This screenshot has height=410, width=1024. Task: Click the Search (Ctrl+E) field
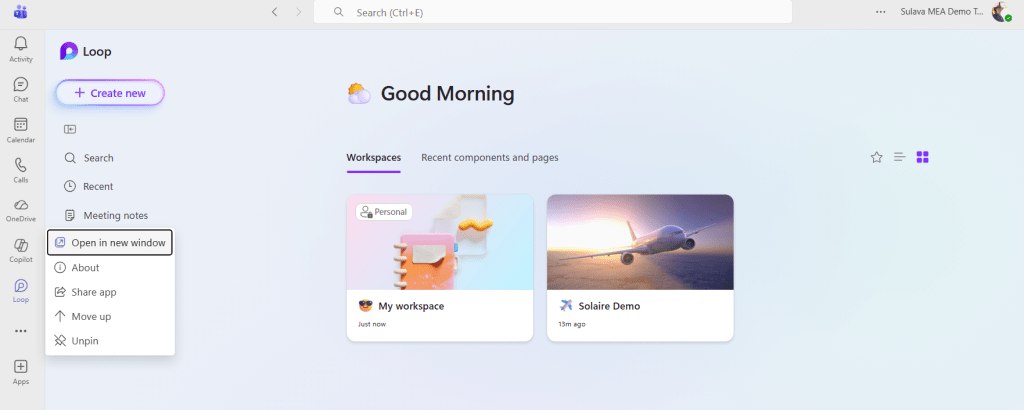tap(553, 12)
